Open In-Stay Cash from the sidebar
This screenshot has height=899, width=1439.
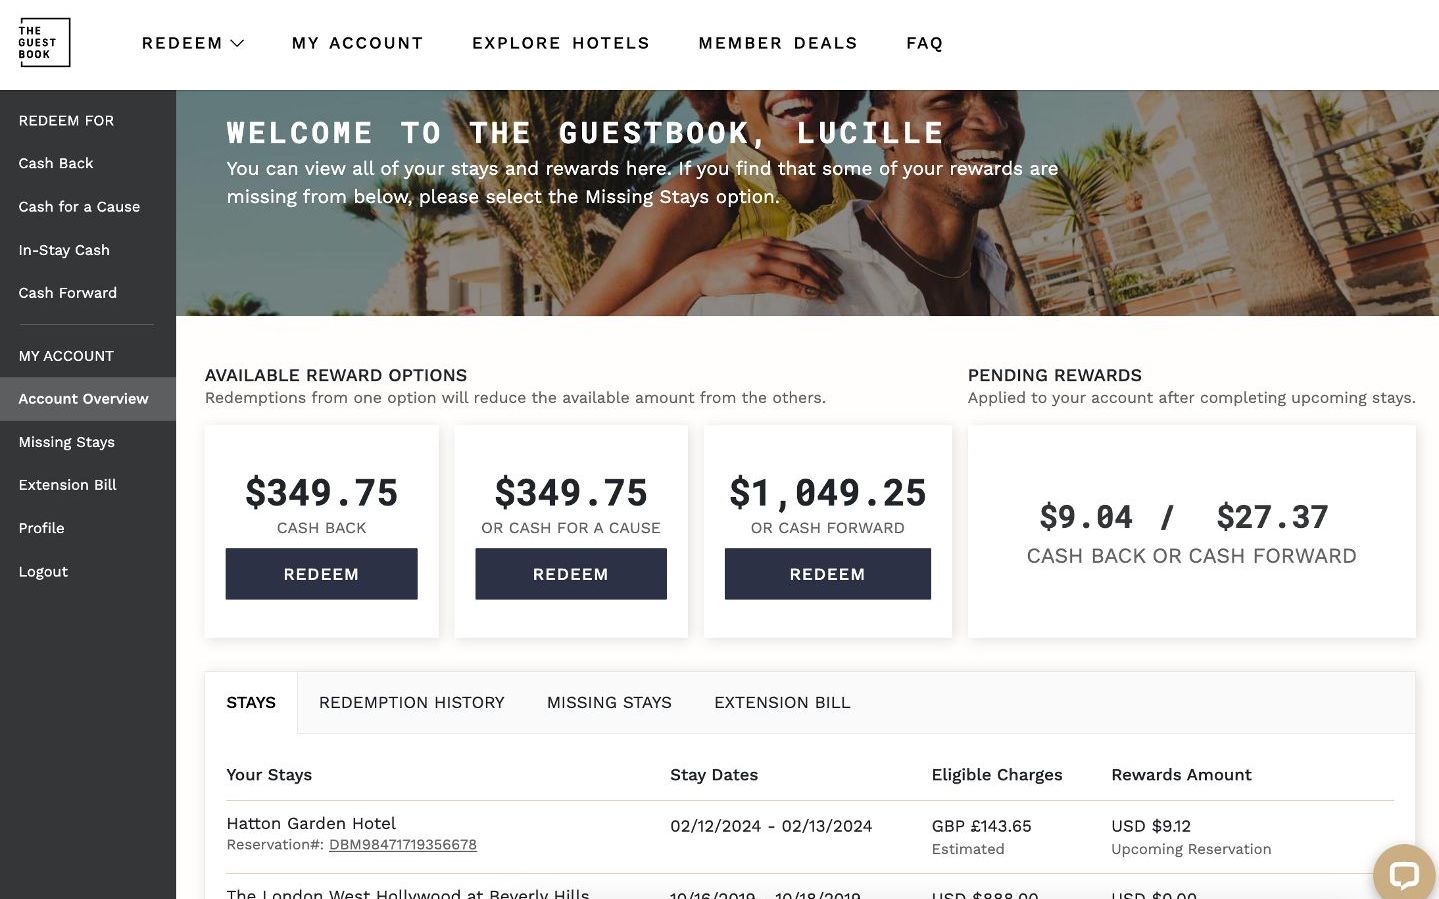click(x=64, y=250)
